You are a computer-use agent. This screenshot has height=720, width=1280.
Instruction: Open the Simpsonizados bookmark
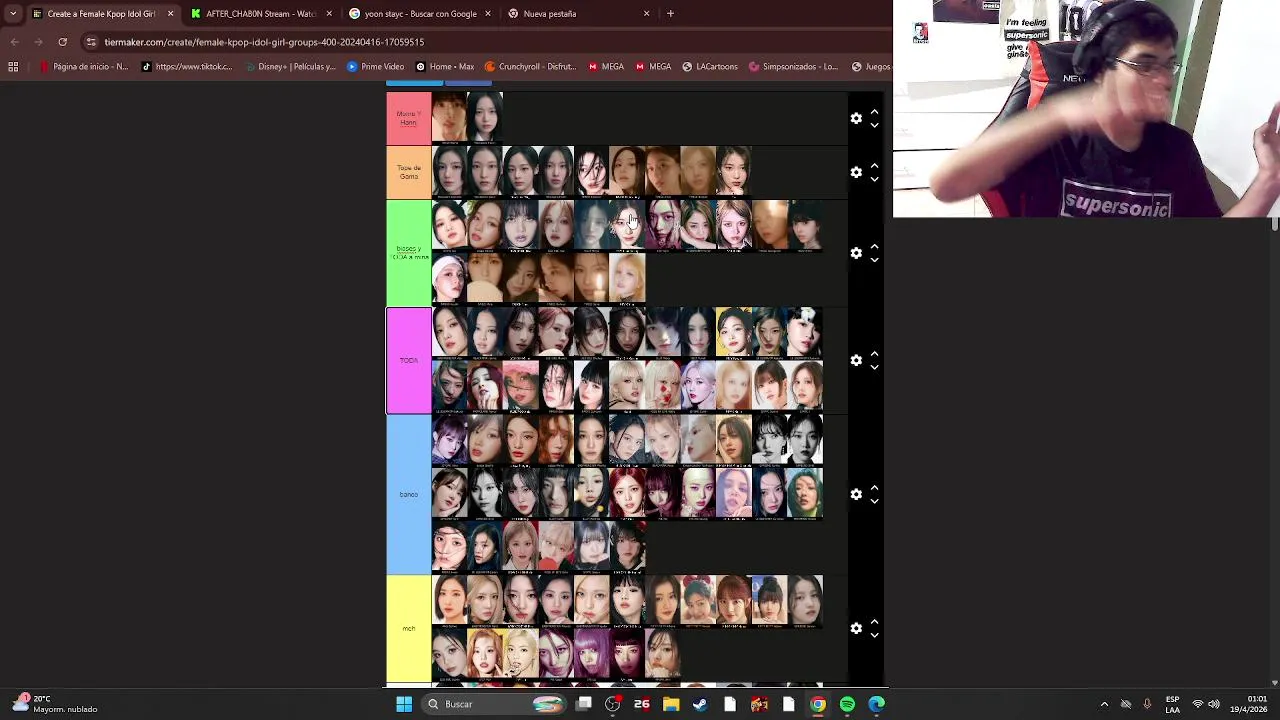coord(793,67)
